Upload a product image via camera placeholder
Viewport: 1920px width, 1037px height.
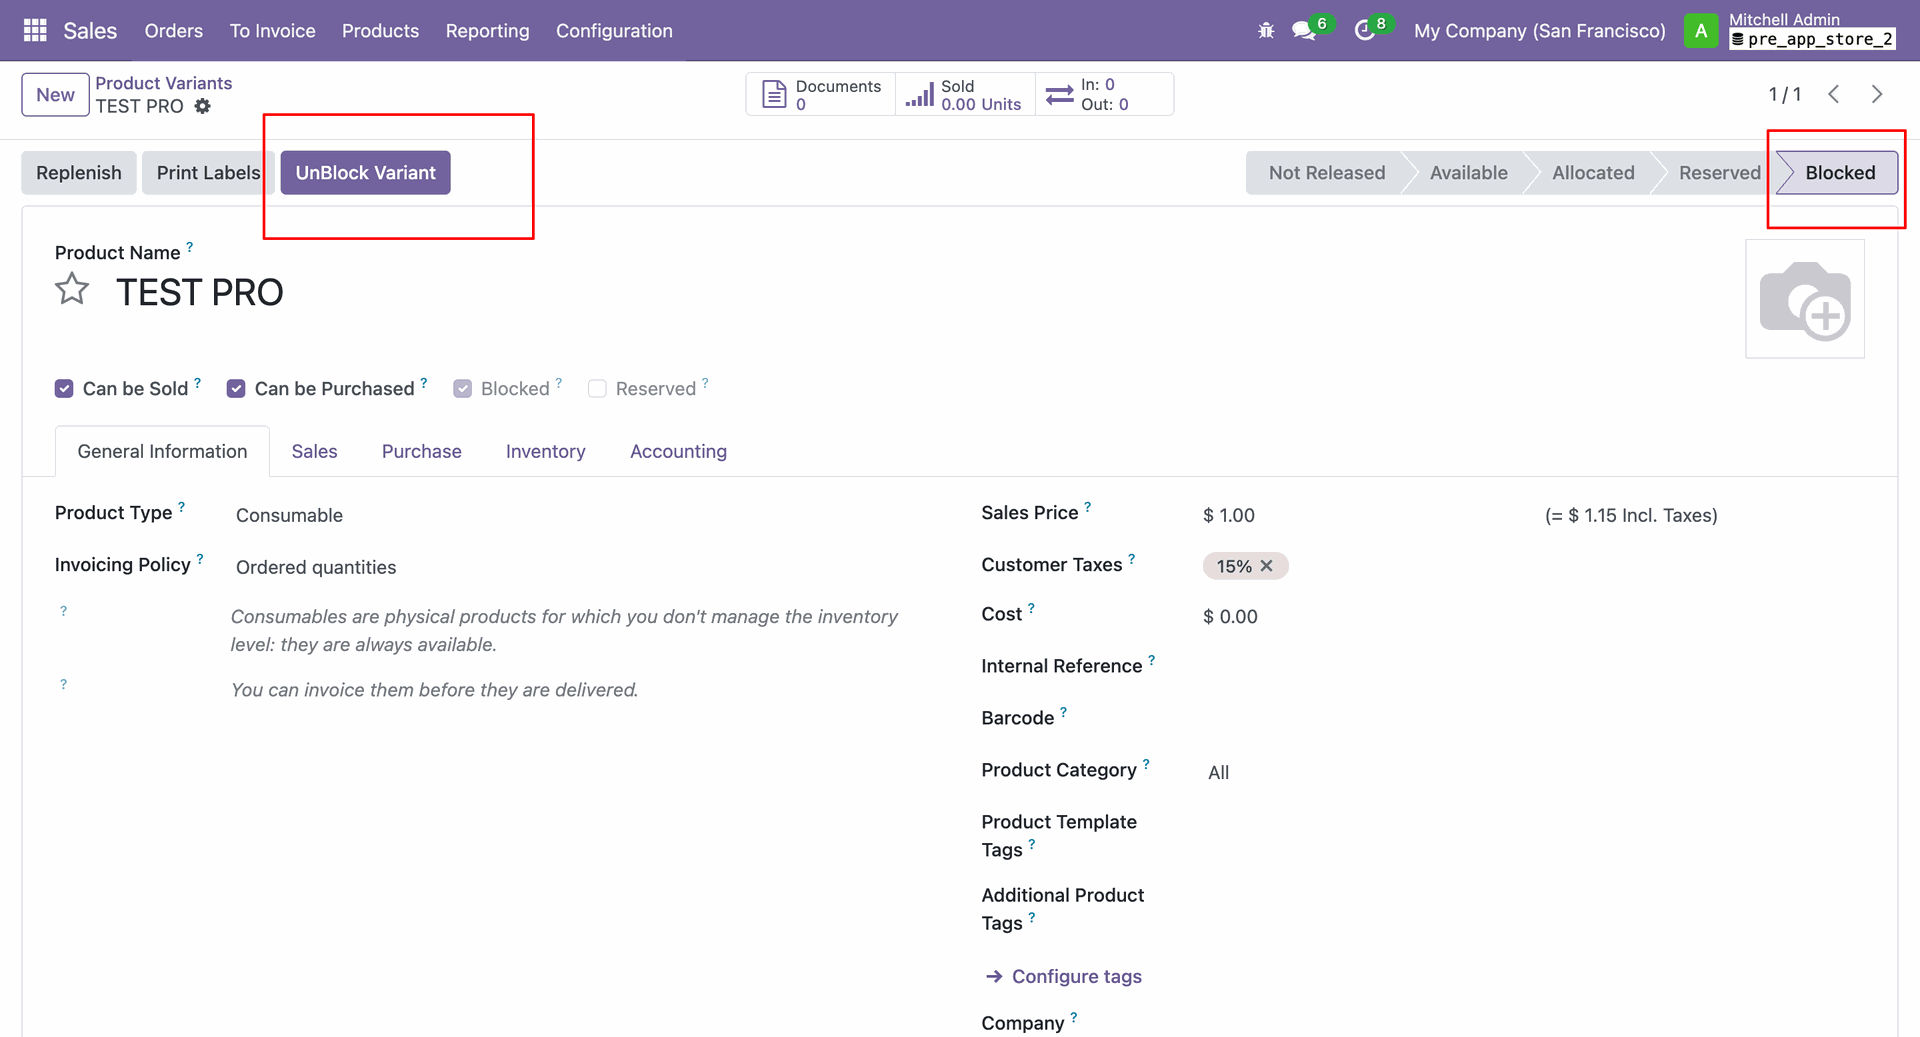tap(1804, 299)
